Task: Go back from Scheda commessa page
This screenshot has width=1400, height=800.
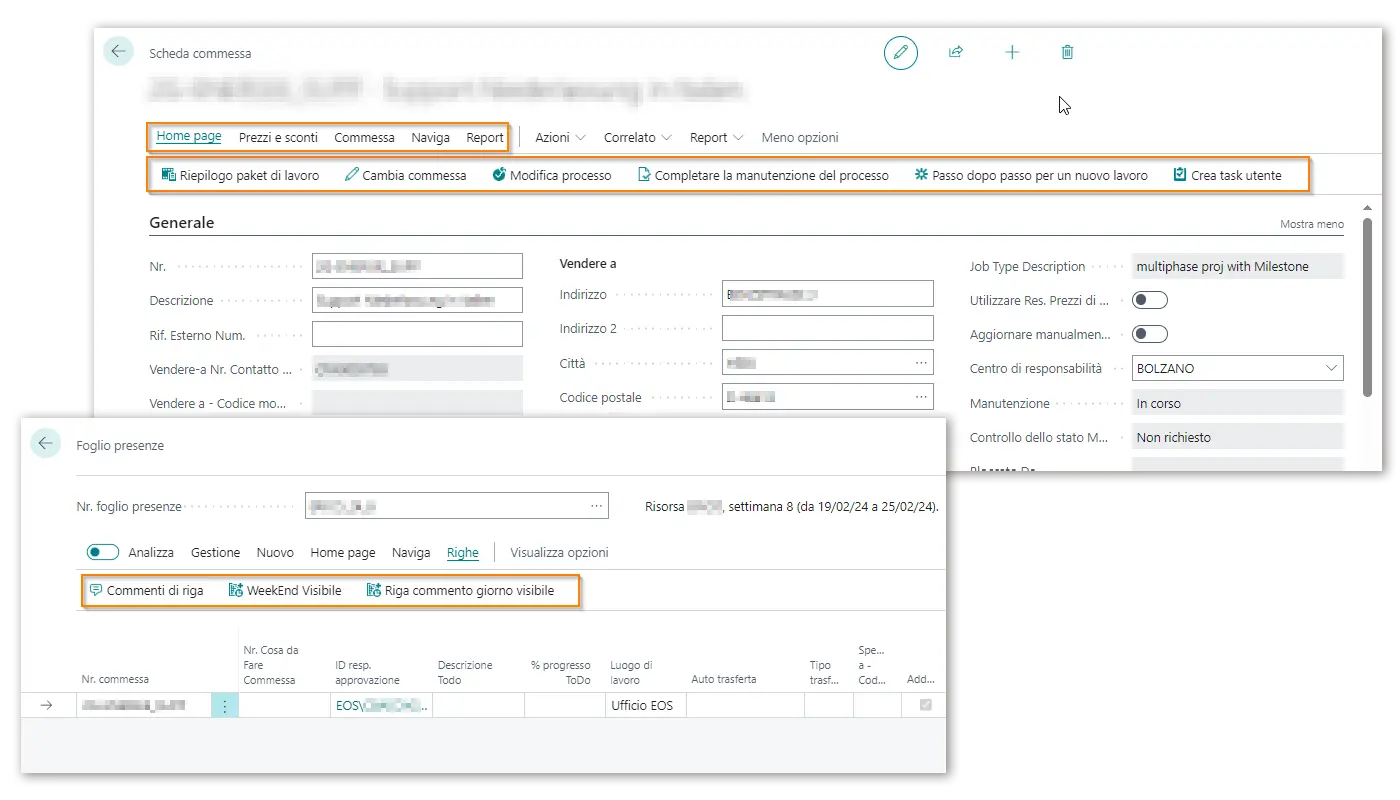Action: pos(119,52)
